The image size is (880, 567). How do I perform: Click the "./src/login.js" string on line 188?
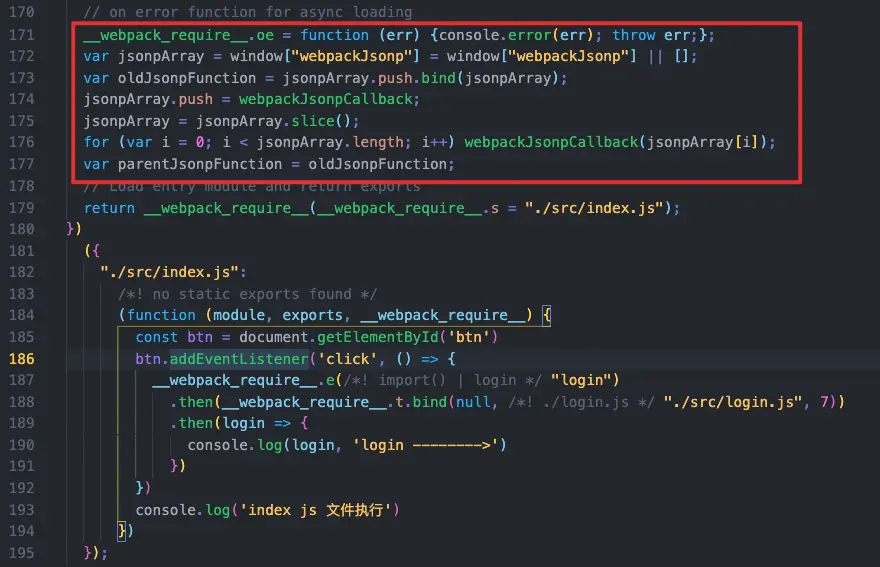(733, 402)
